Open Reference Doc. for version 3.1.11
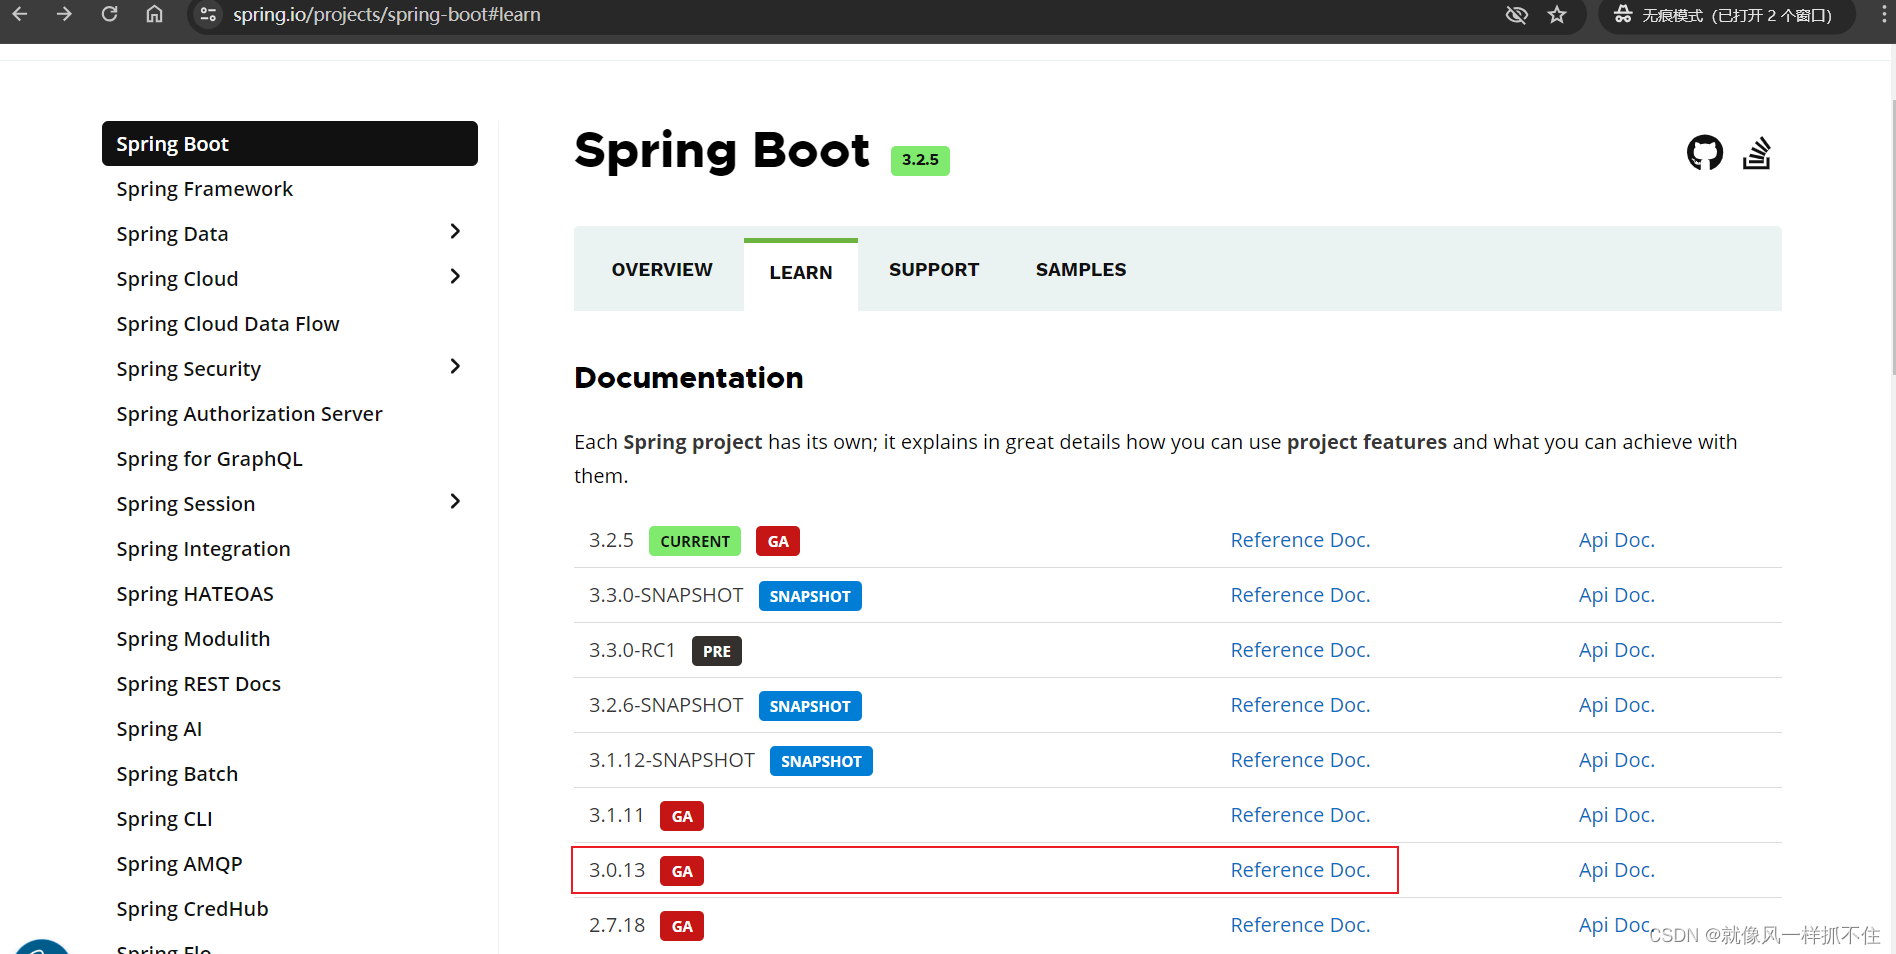 pyautogui.click(x=1300, y=815)
